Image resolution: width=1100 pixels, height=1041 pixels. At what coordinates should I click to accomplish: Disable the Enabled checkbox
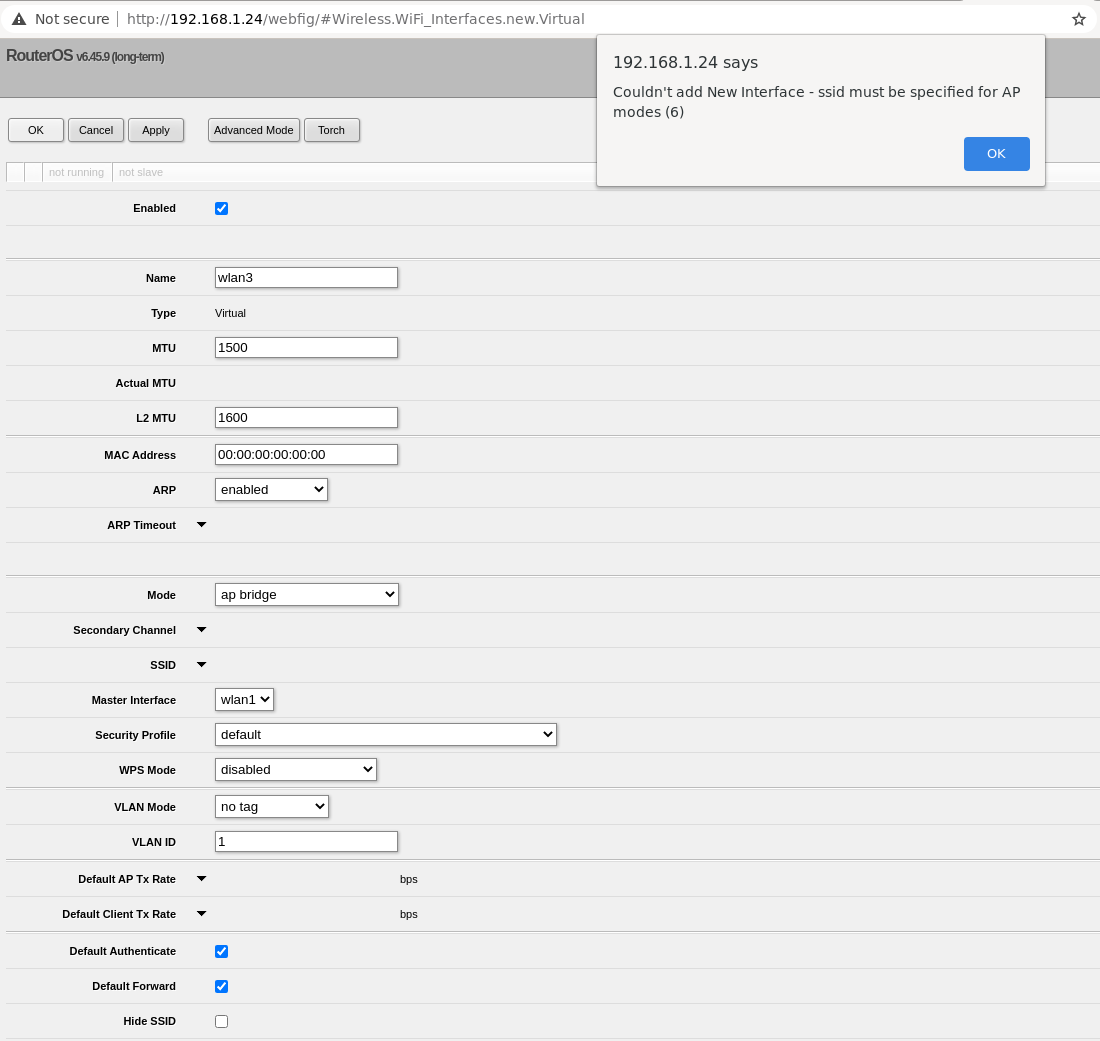(x=221, y=208)
